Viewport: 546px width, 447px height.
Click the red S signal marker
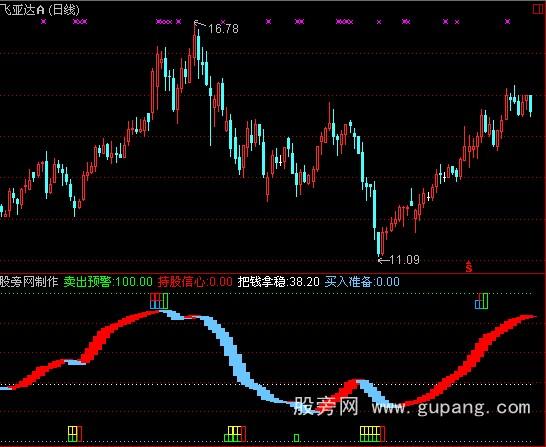pos(469,266)
